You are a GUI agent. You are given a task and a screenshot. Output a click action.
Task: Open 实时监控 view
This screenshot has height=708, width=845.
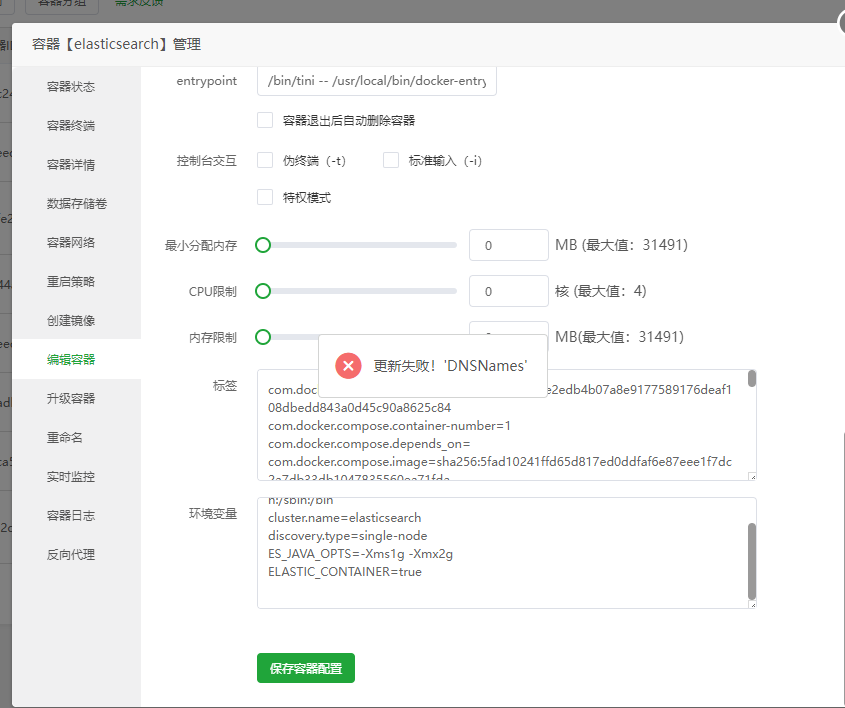point(71,476)
